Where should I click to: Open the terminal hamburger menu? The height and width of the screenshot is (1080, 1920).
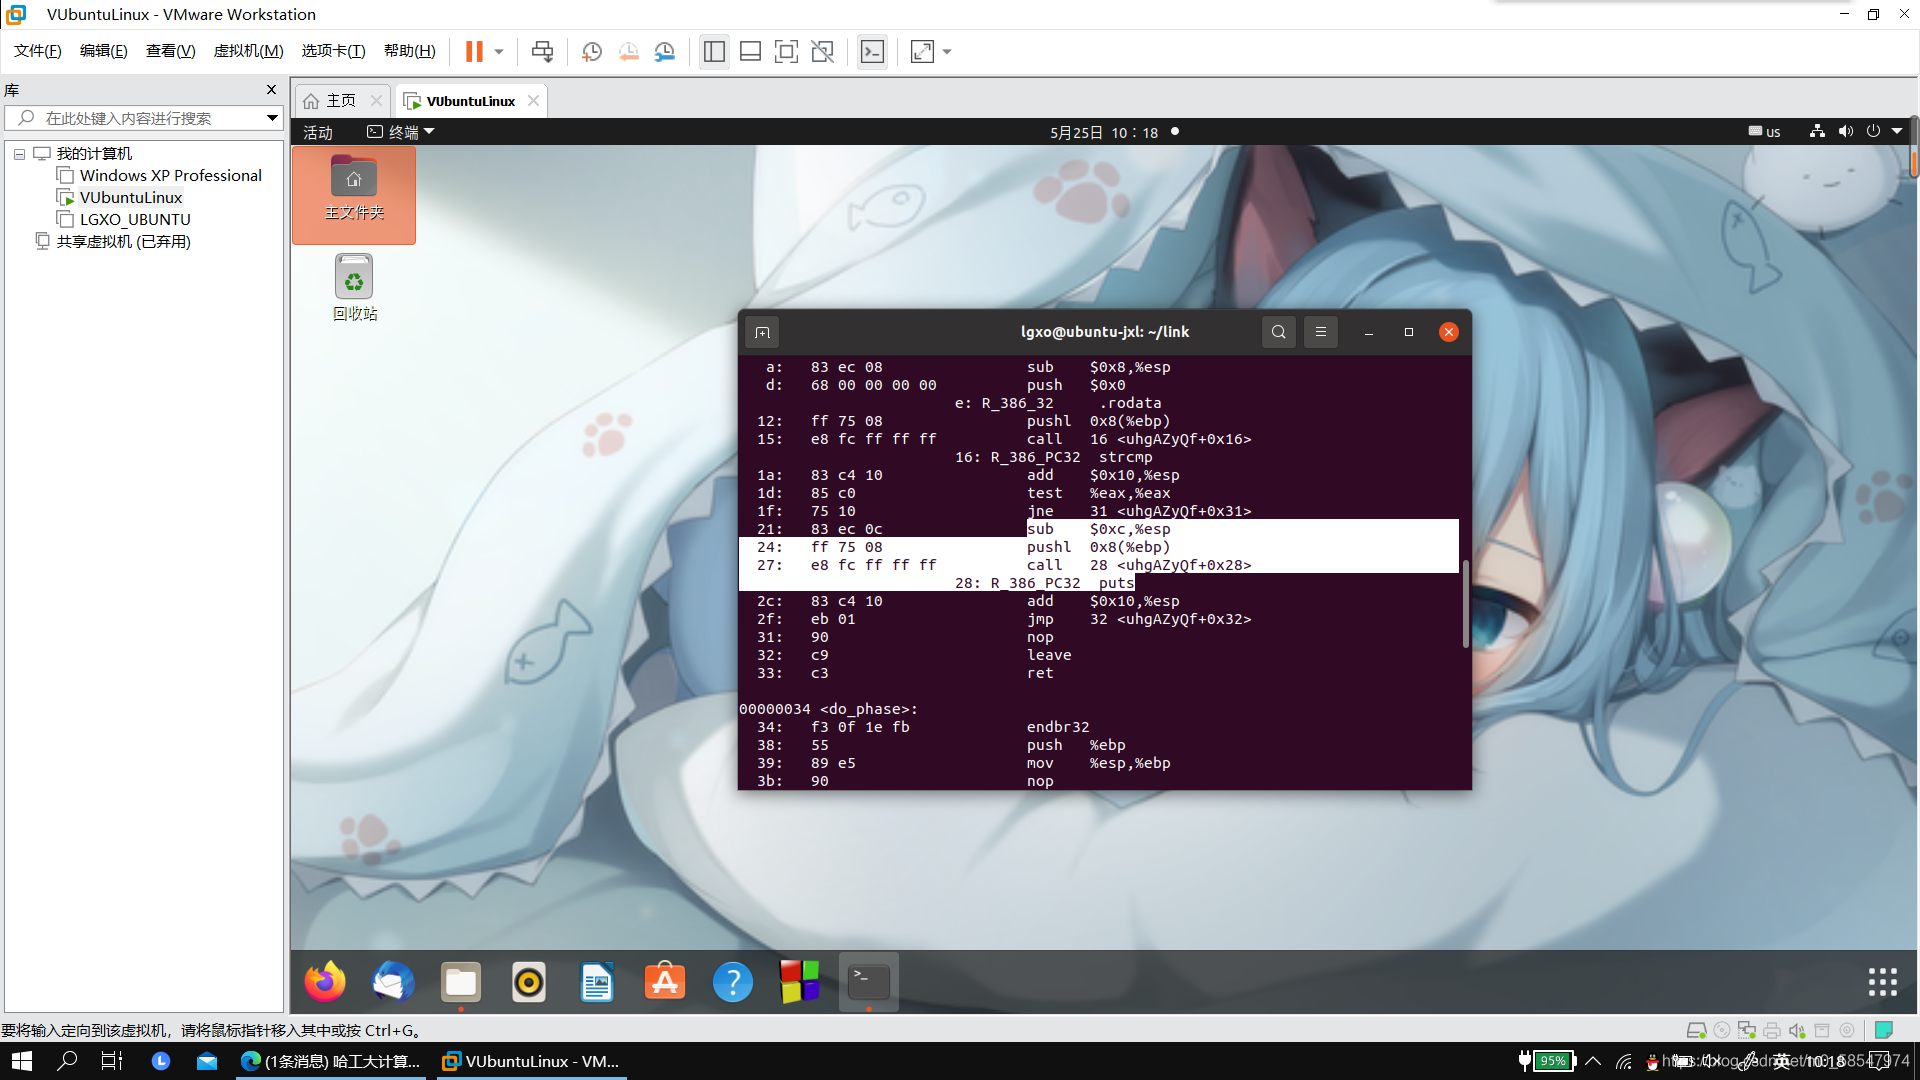pos(1320,332)
